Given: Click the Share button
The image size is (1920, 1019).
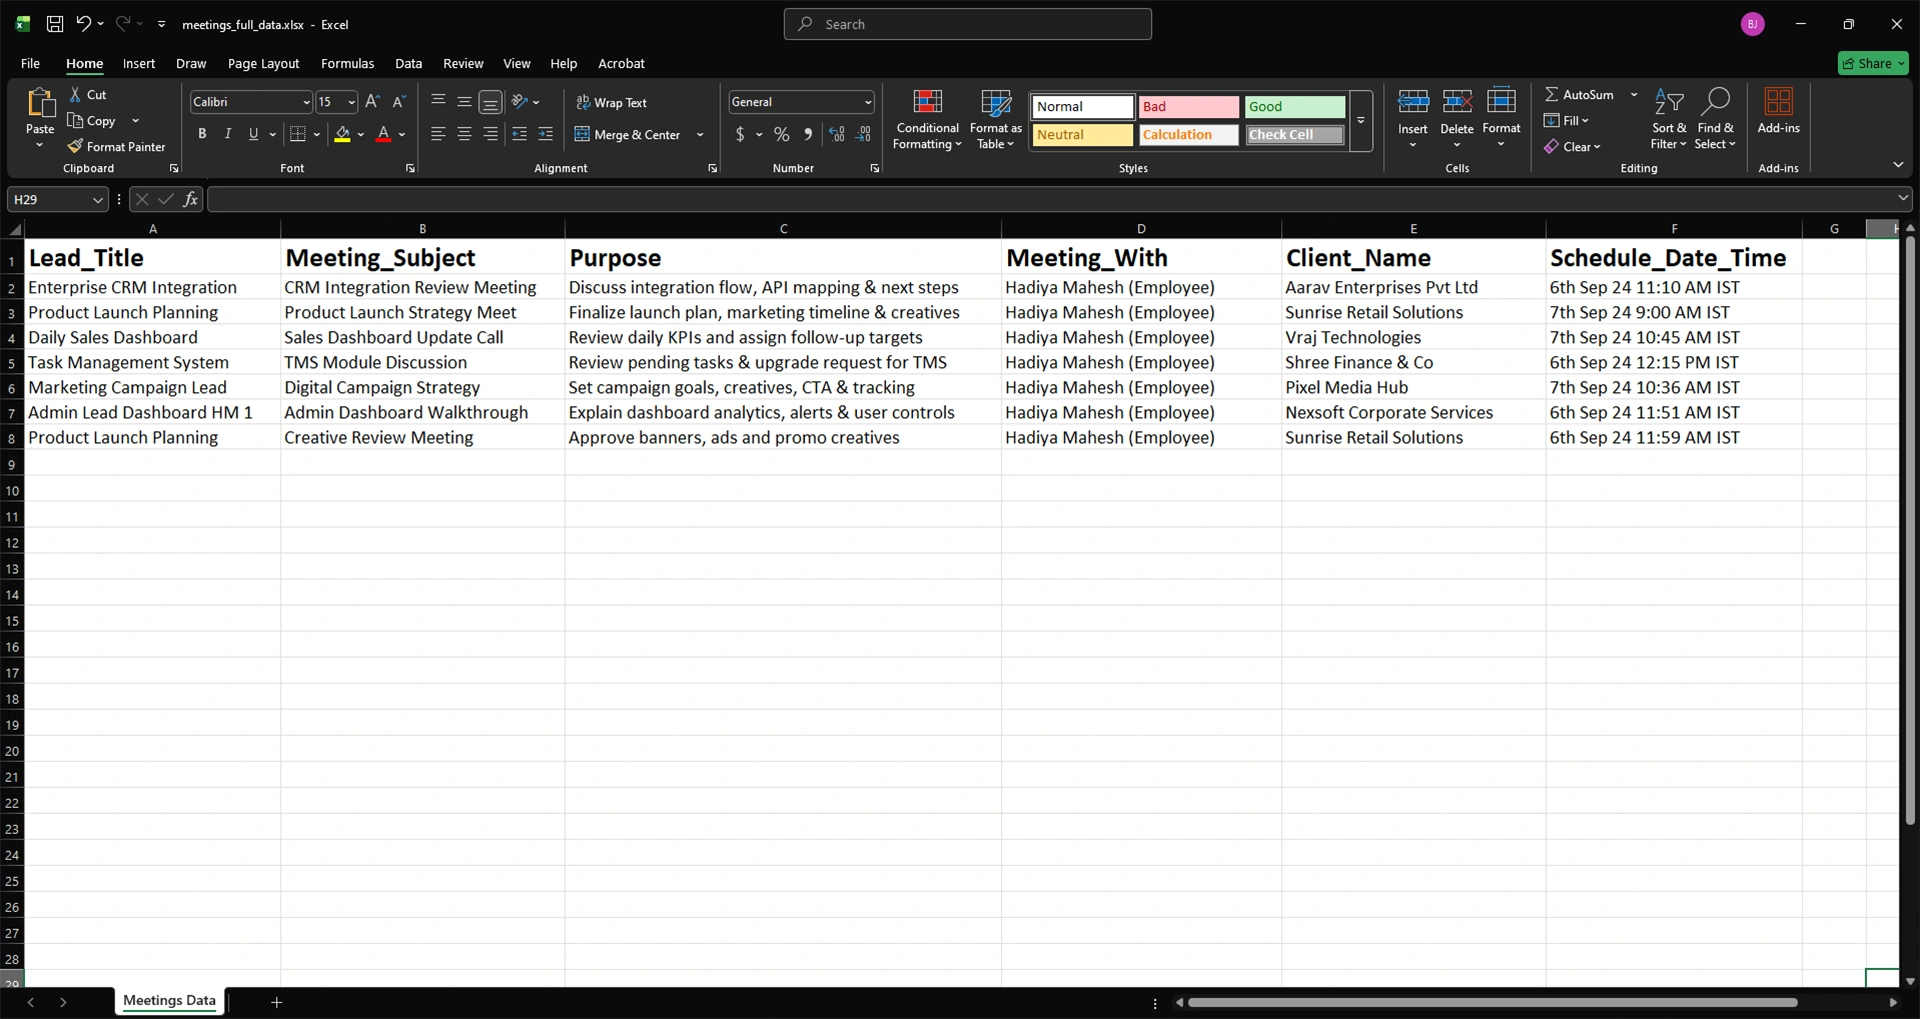Looking at the screenshot, I should pyautogui.click(x=1873, y=63).
